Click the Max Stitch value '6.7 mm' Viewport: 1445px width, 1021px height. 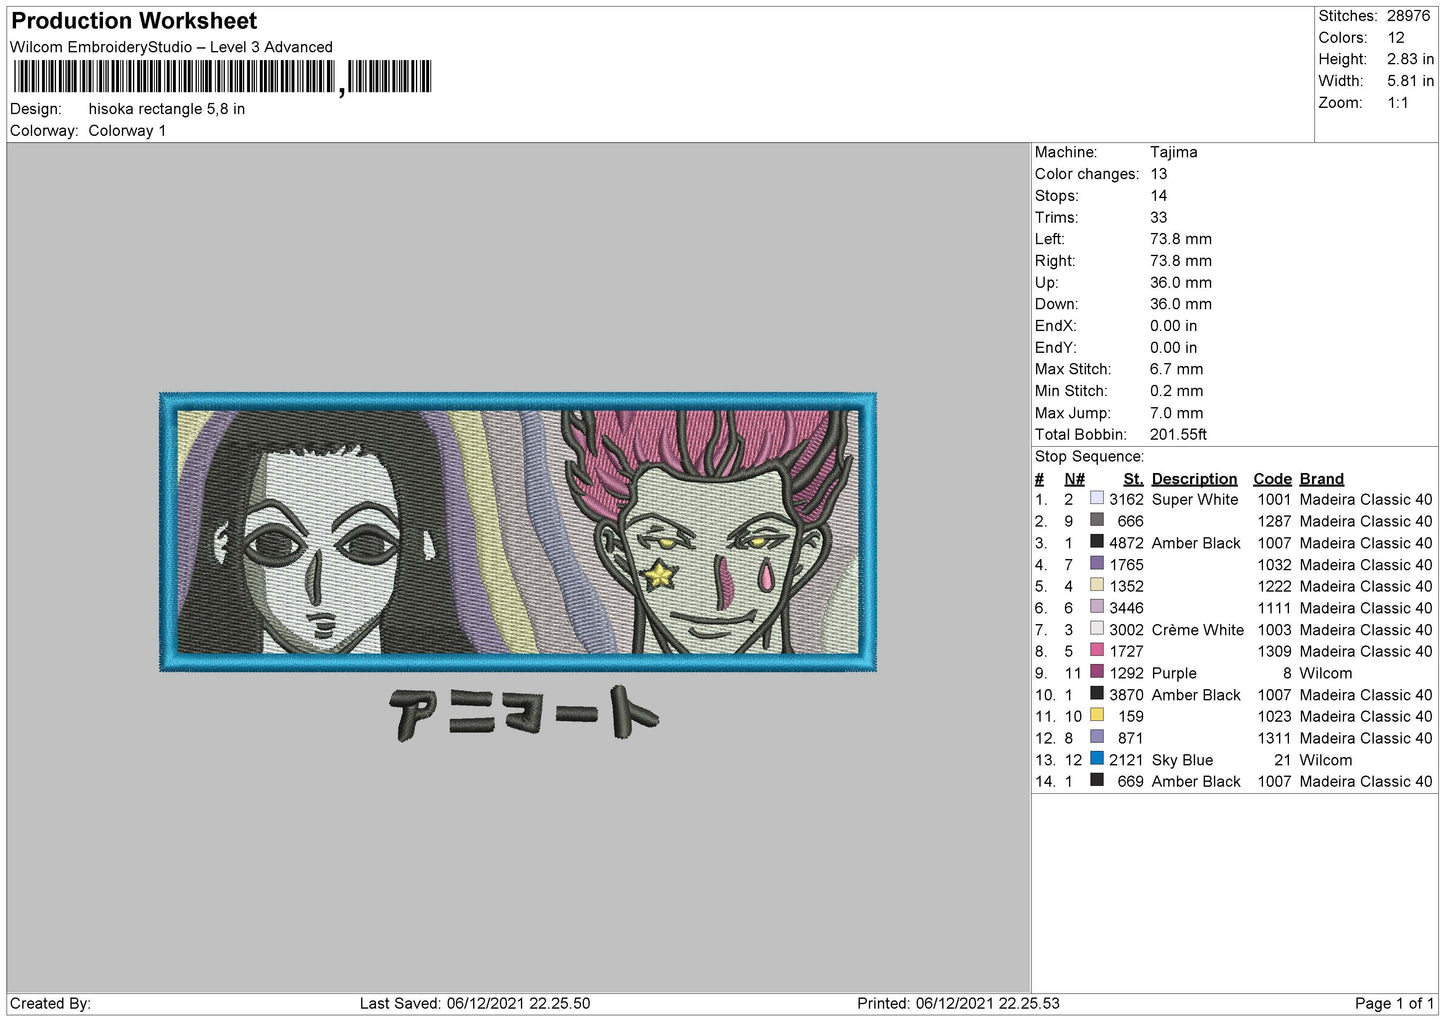1177,369
